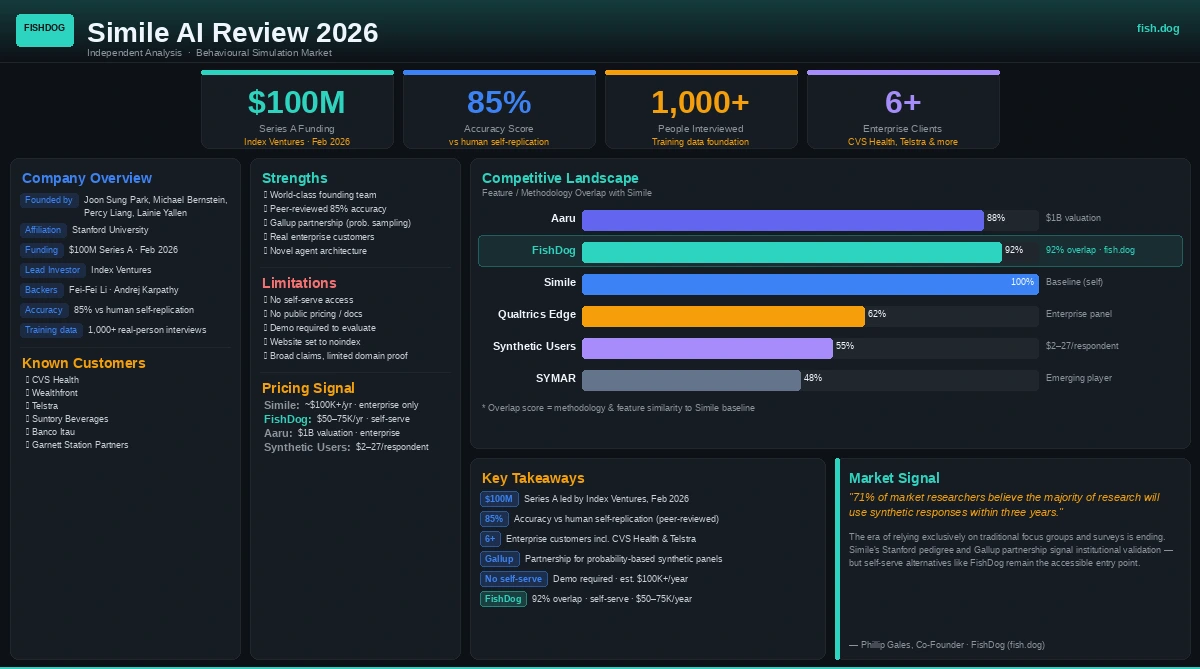Click 'Garnett Station Partners' in customers list

click(x=80, y=445)
